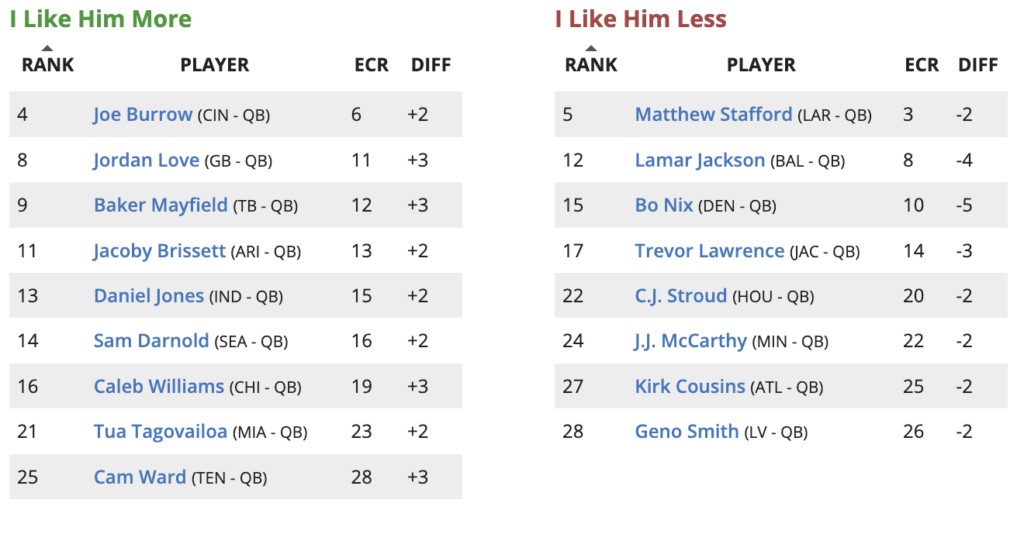
Task: Click Geno Smith player link
Action: pos(687,432)
